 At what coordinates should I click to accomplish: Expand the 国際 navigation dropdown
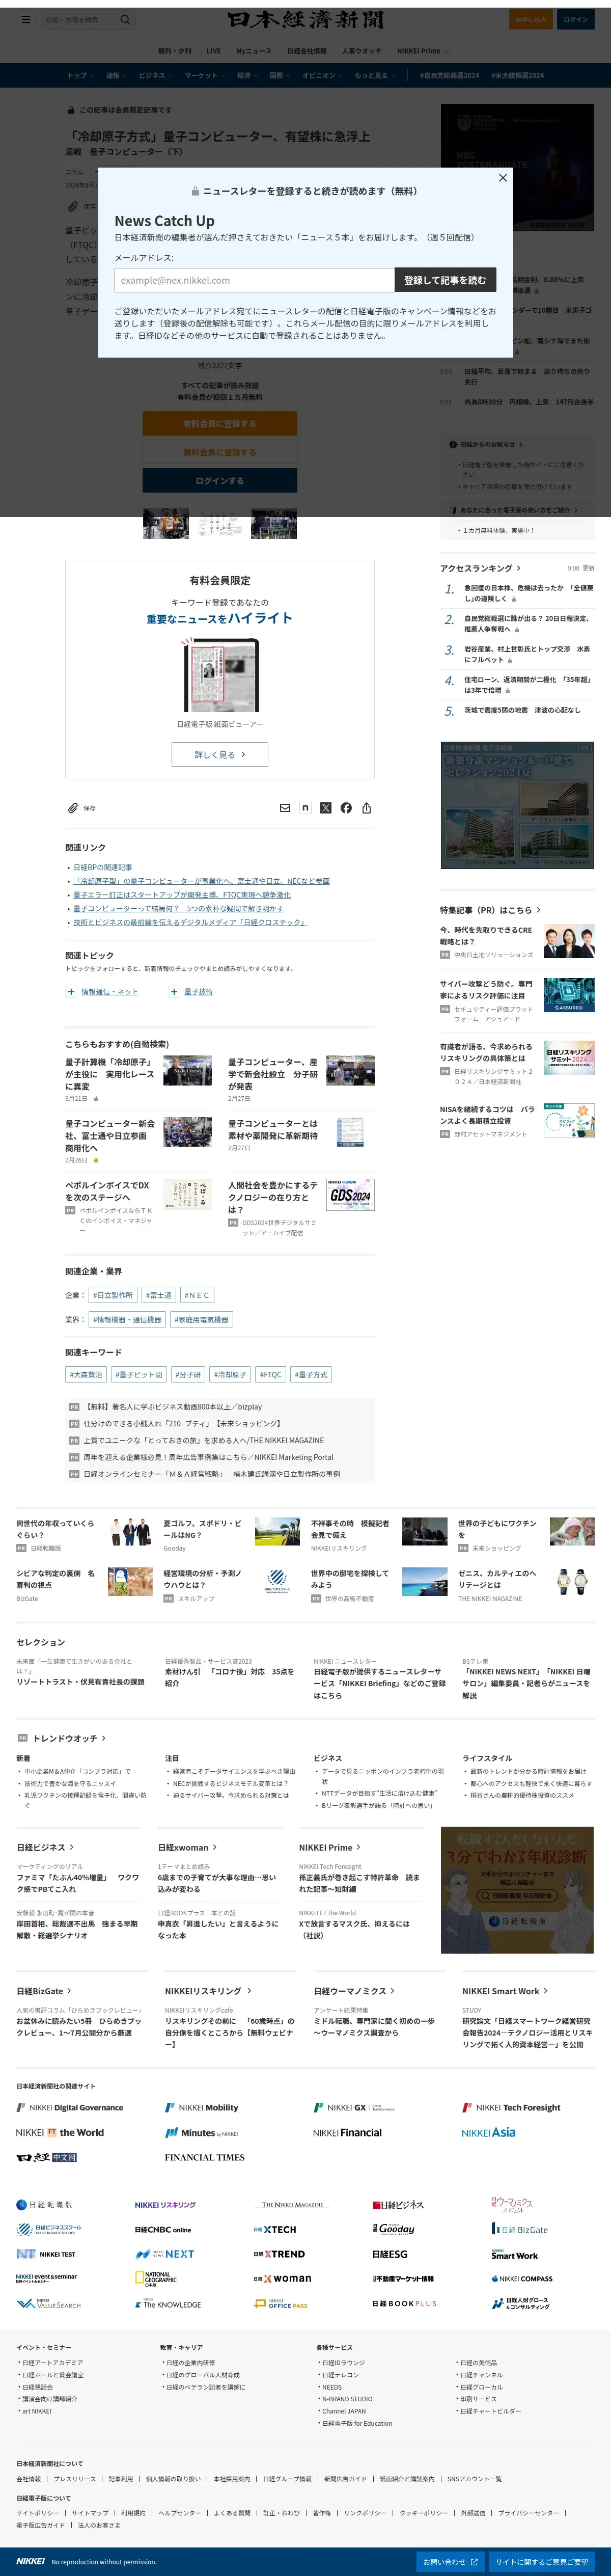click(x=280, y=76)
